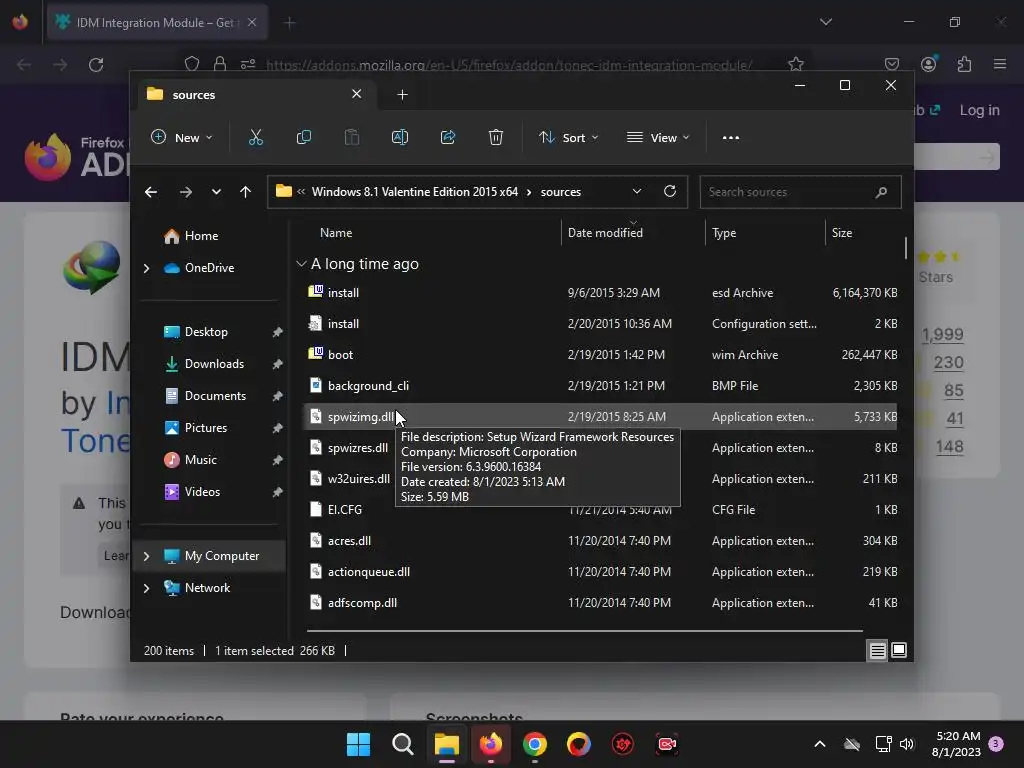
Task: Click the Cut scissors icon in Explorer toolbar
Action: point(255,137)
